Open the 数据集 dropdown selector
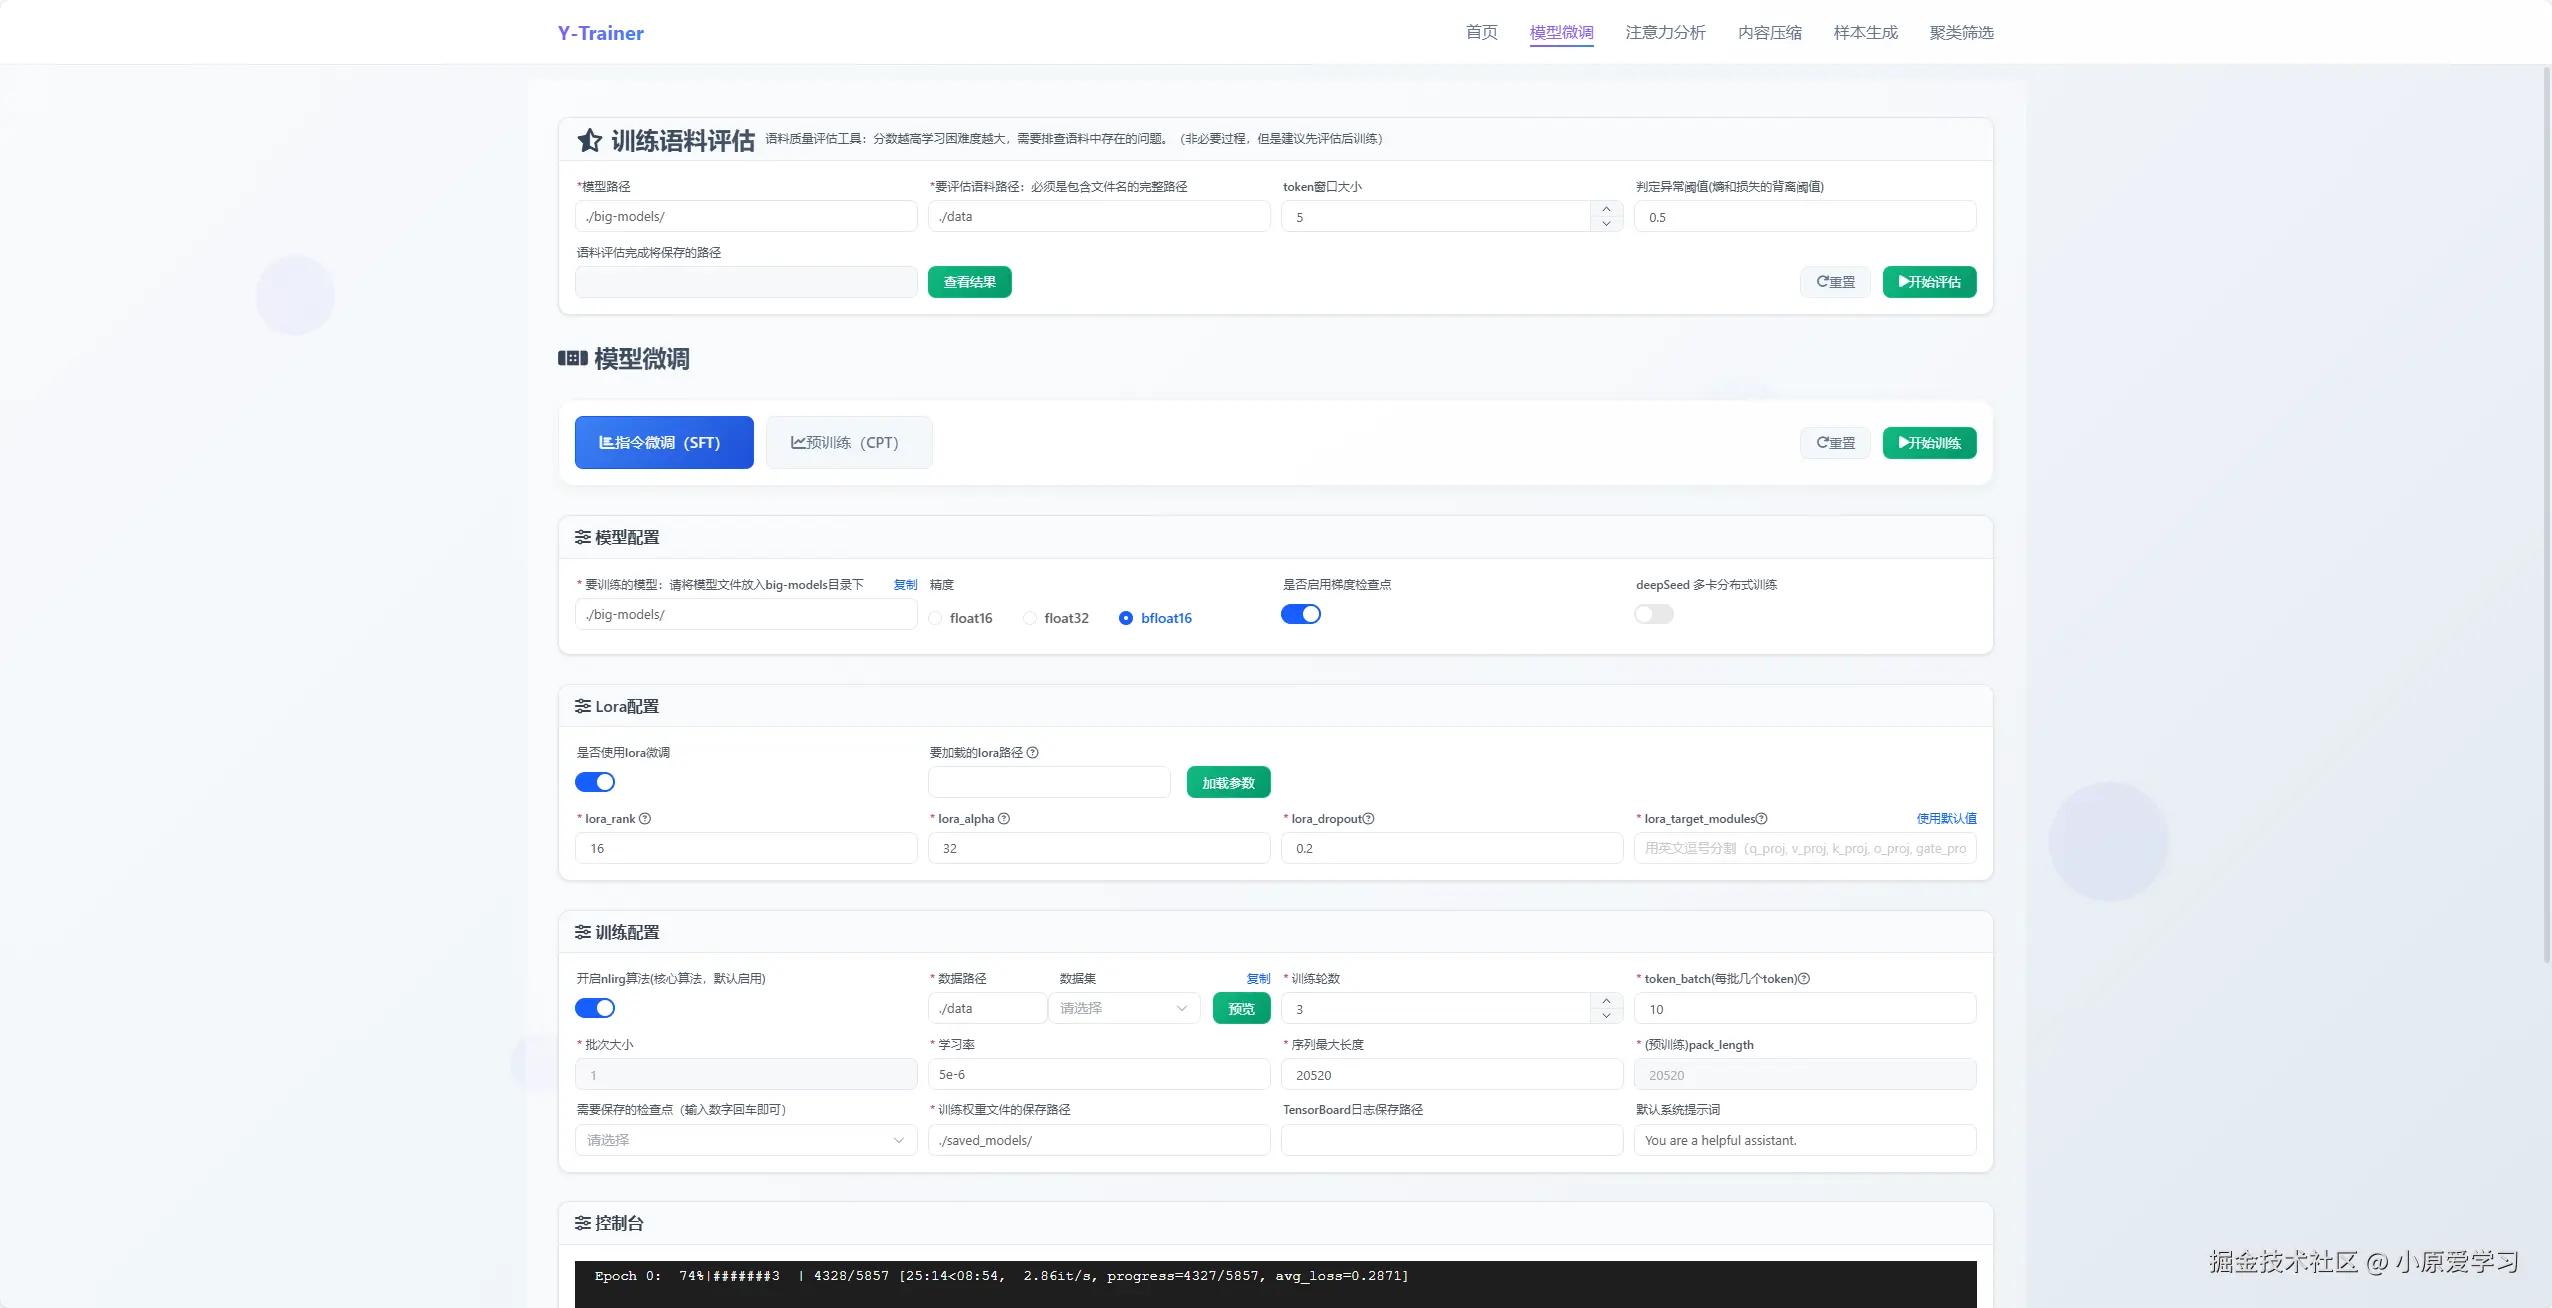The image size is (2552, 1308). click(x=1123, y=1008)
